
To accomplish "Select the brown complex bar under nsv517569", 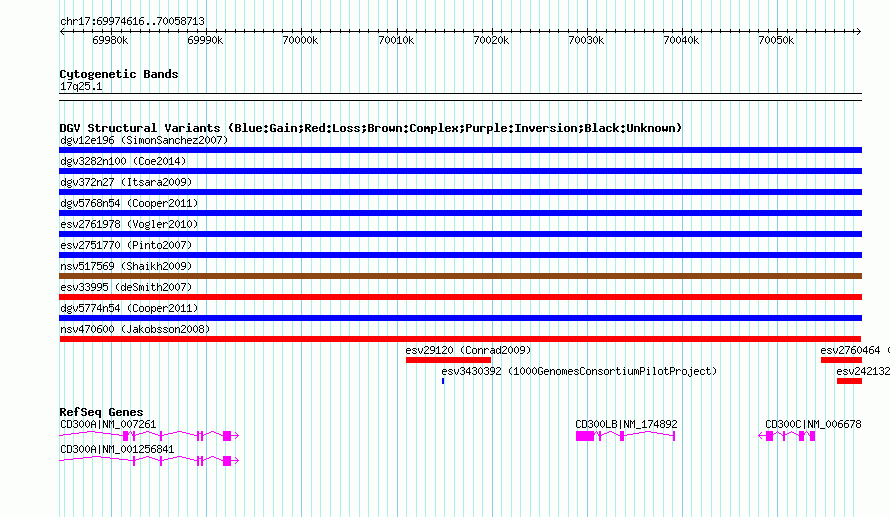I will tap(460, 276).
